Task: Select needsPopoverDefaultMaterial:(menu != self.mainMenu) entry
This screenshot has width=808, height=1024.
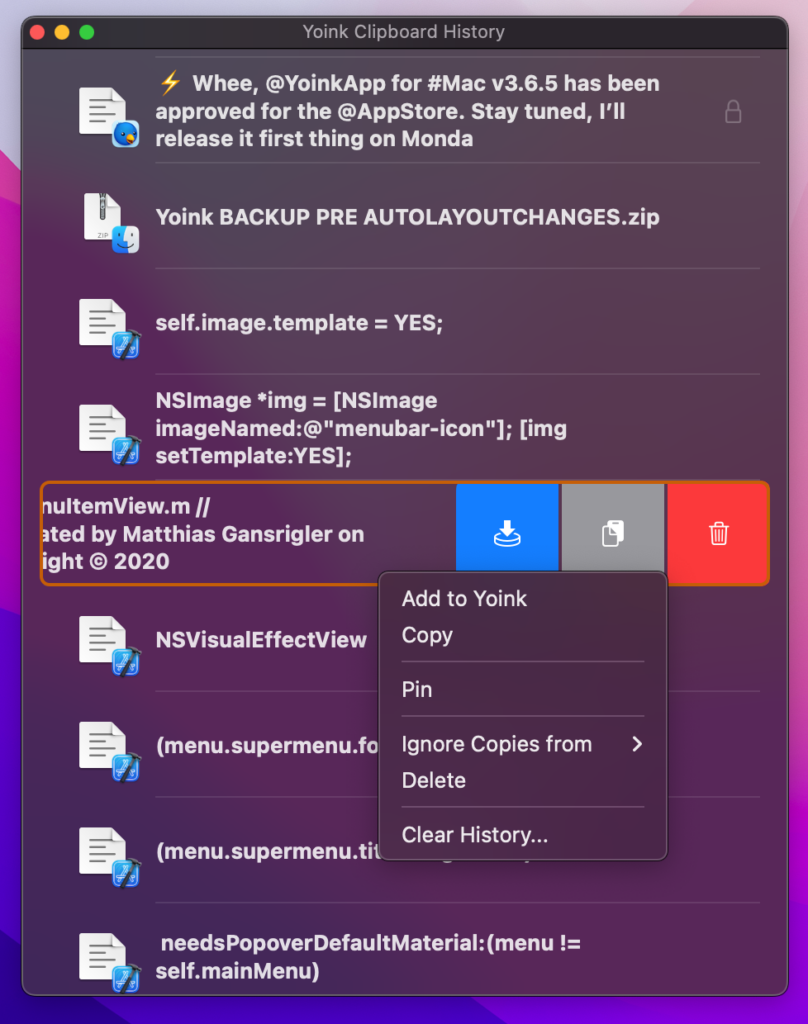Action: pos(368,957)
